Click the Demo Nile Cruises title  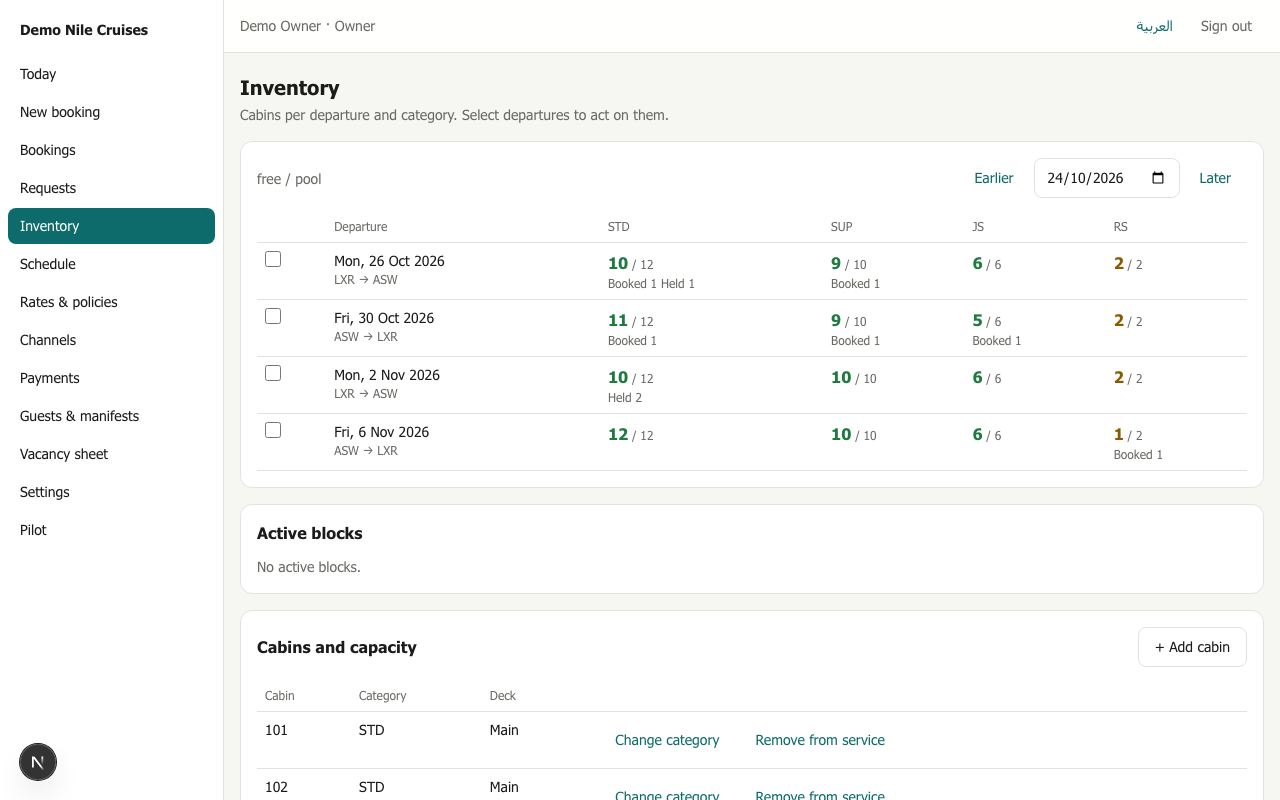[84, 30]
